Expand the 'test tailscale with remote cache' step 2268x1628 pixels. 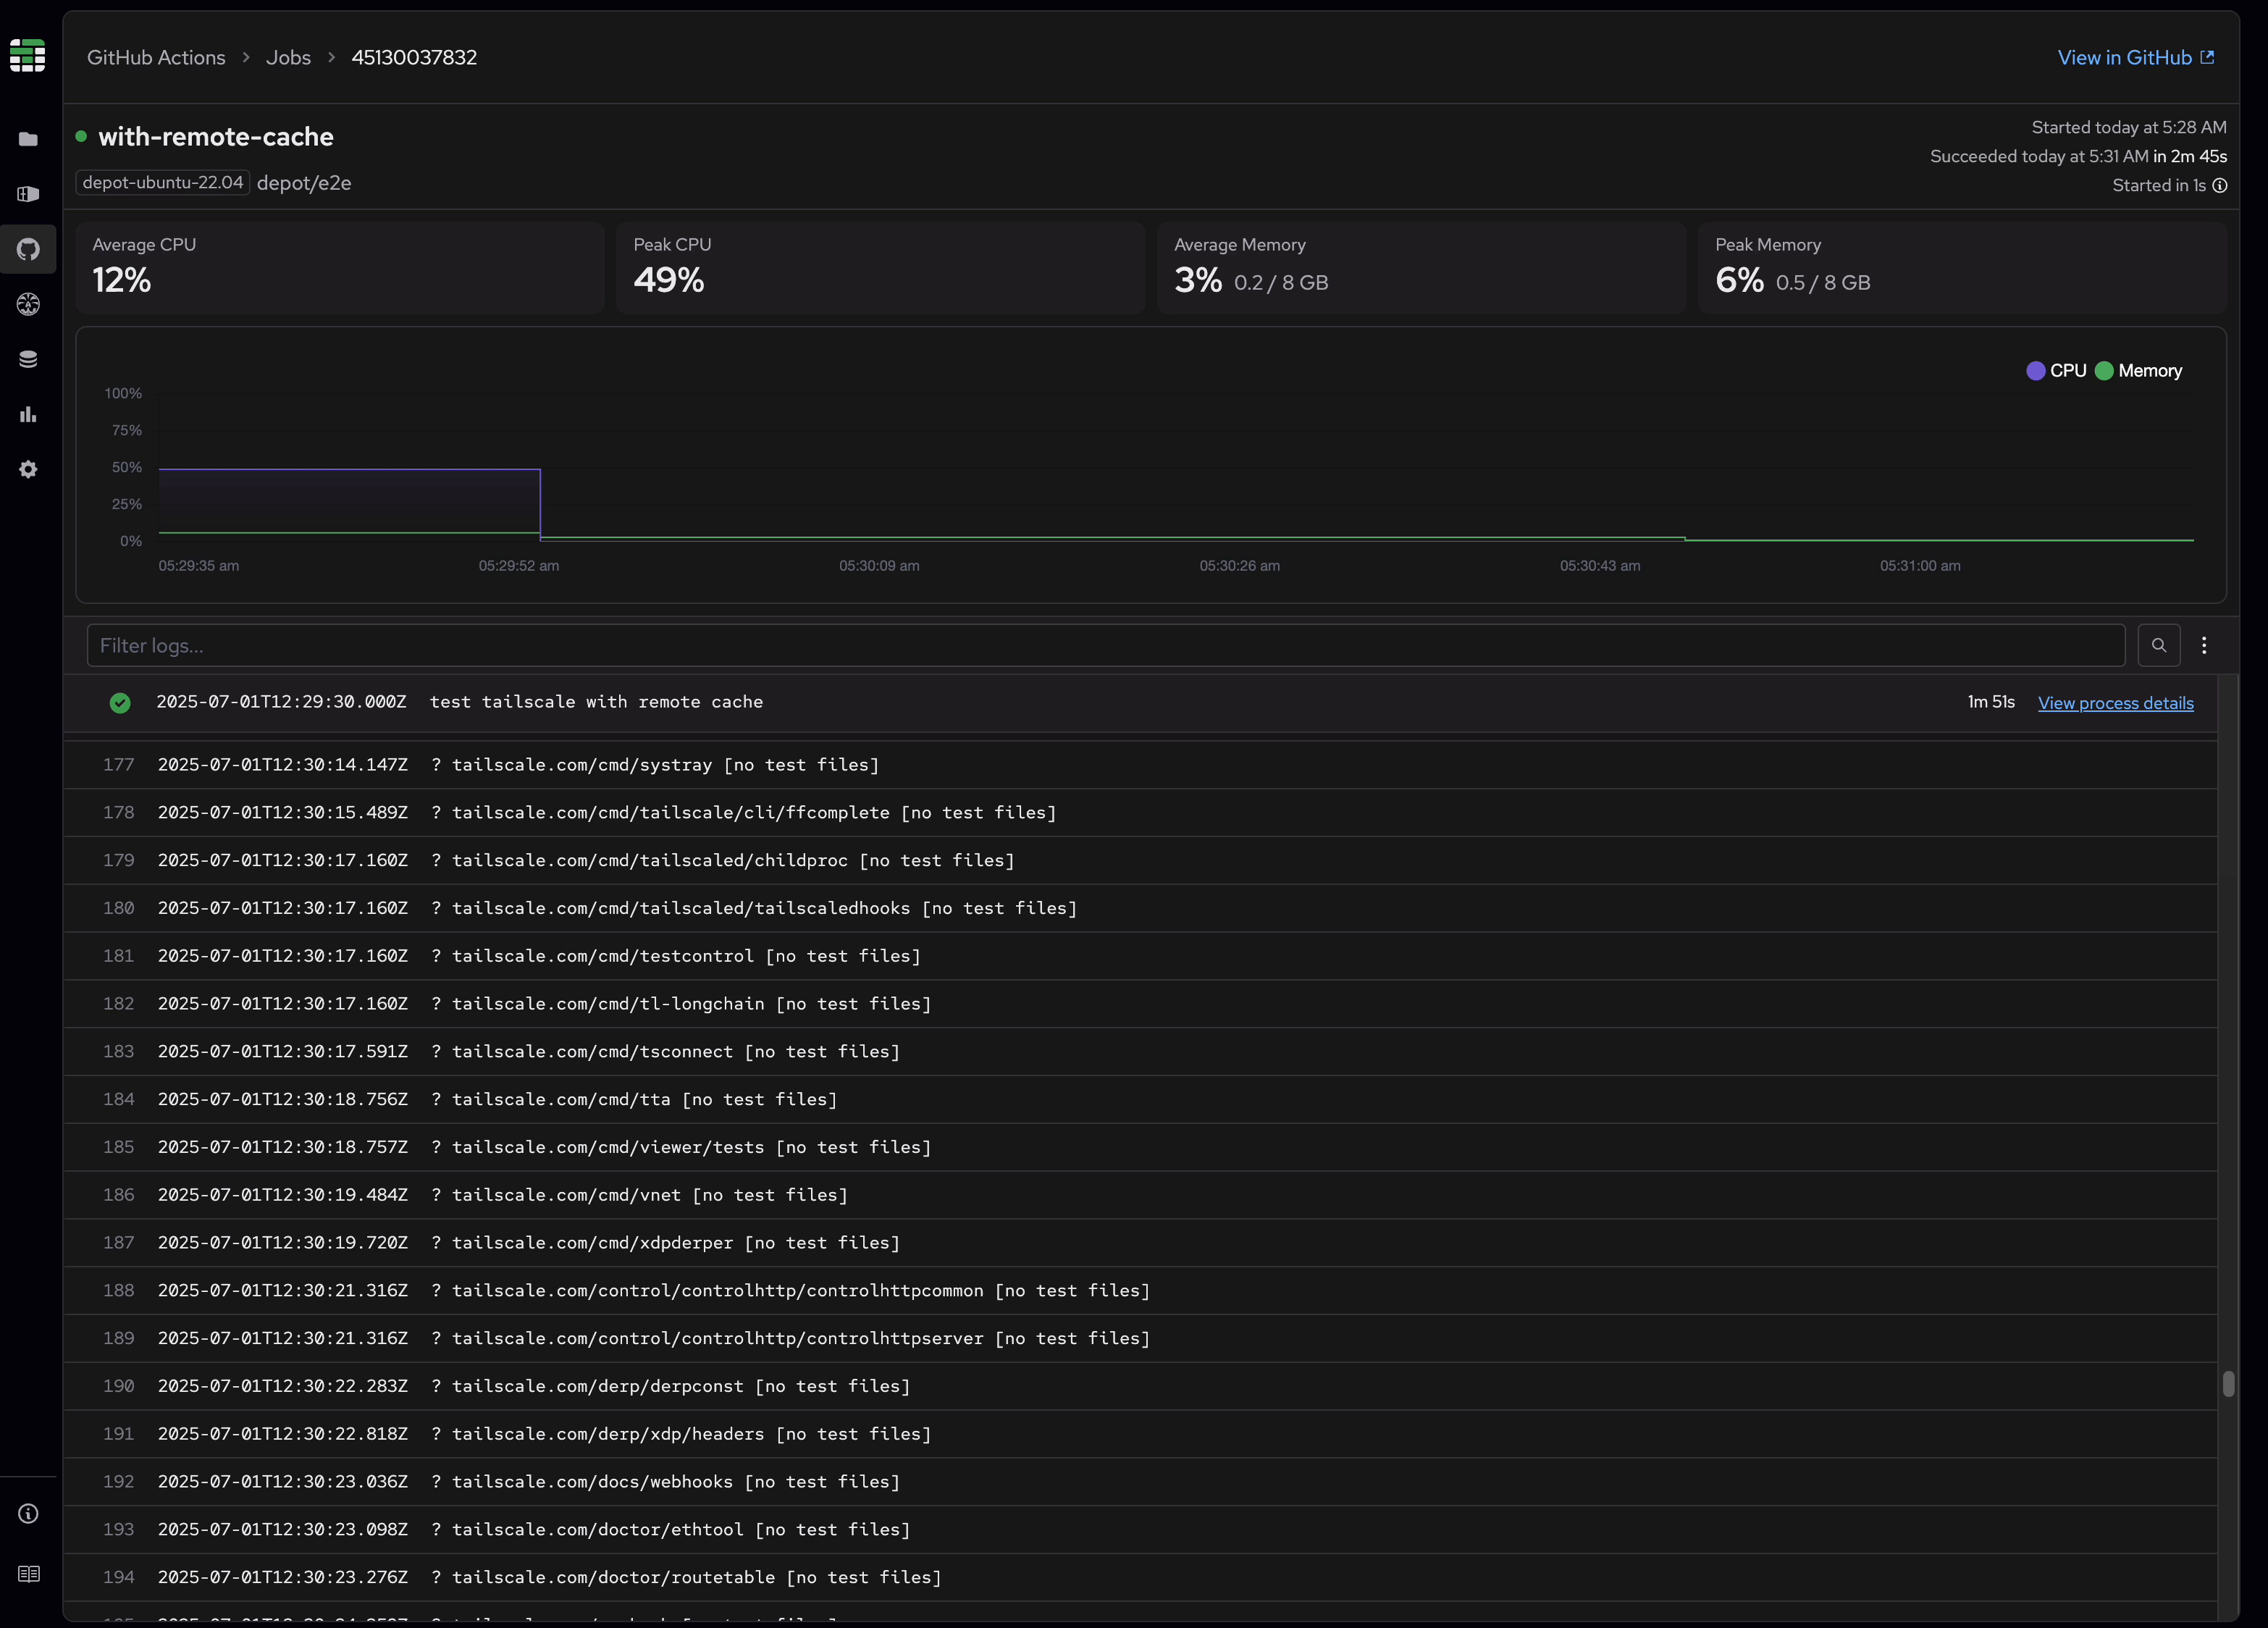(x=597, y=702)
